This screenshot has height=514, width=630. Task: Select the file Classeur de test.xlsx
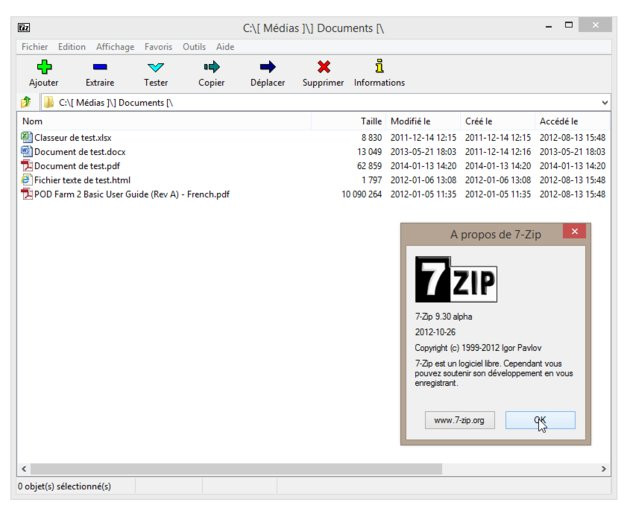coord(73,137)
